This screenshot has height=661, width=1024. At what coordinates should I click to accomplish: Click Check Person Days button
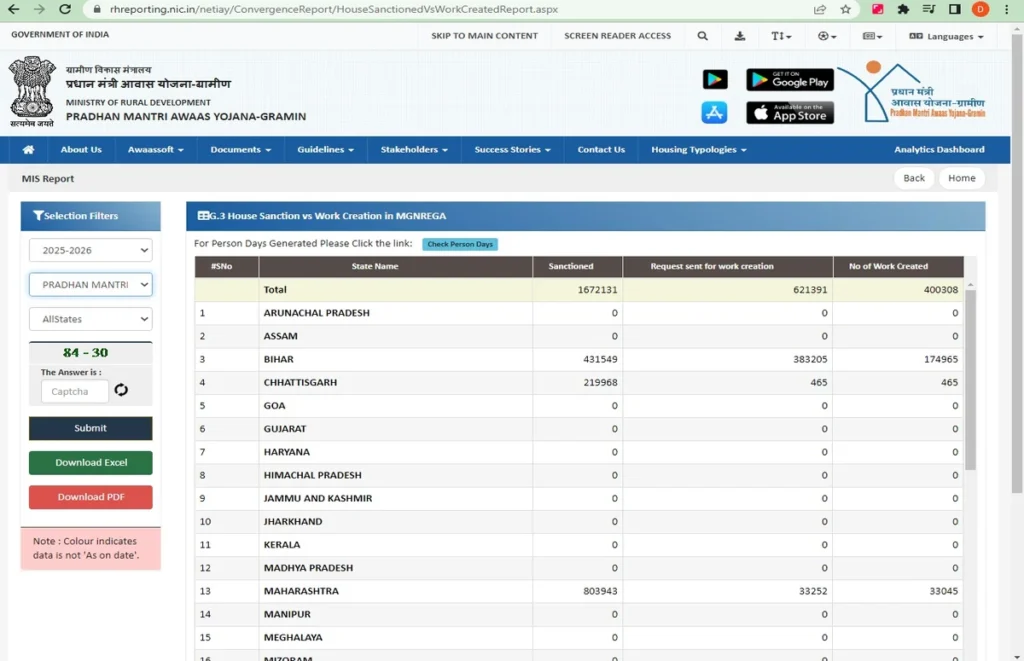click(x=460, y=244)
